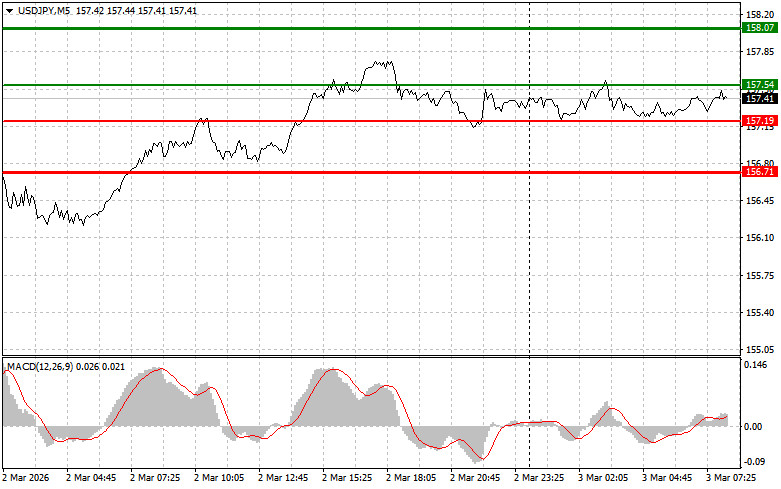Click the 2 Mar 12:45 time label
This screenshot has width=781, height=489.
(285, 479)
